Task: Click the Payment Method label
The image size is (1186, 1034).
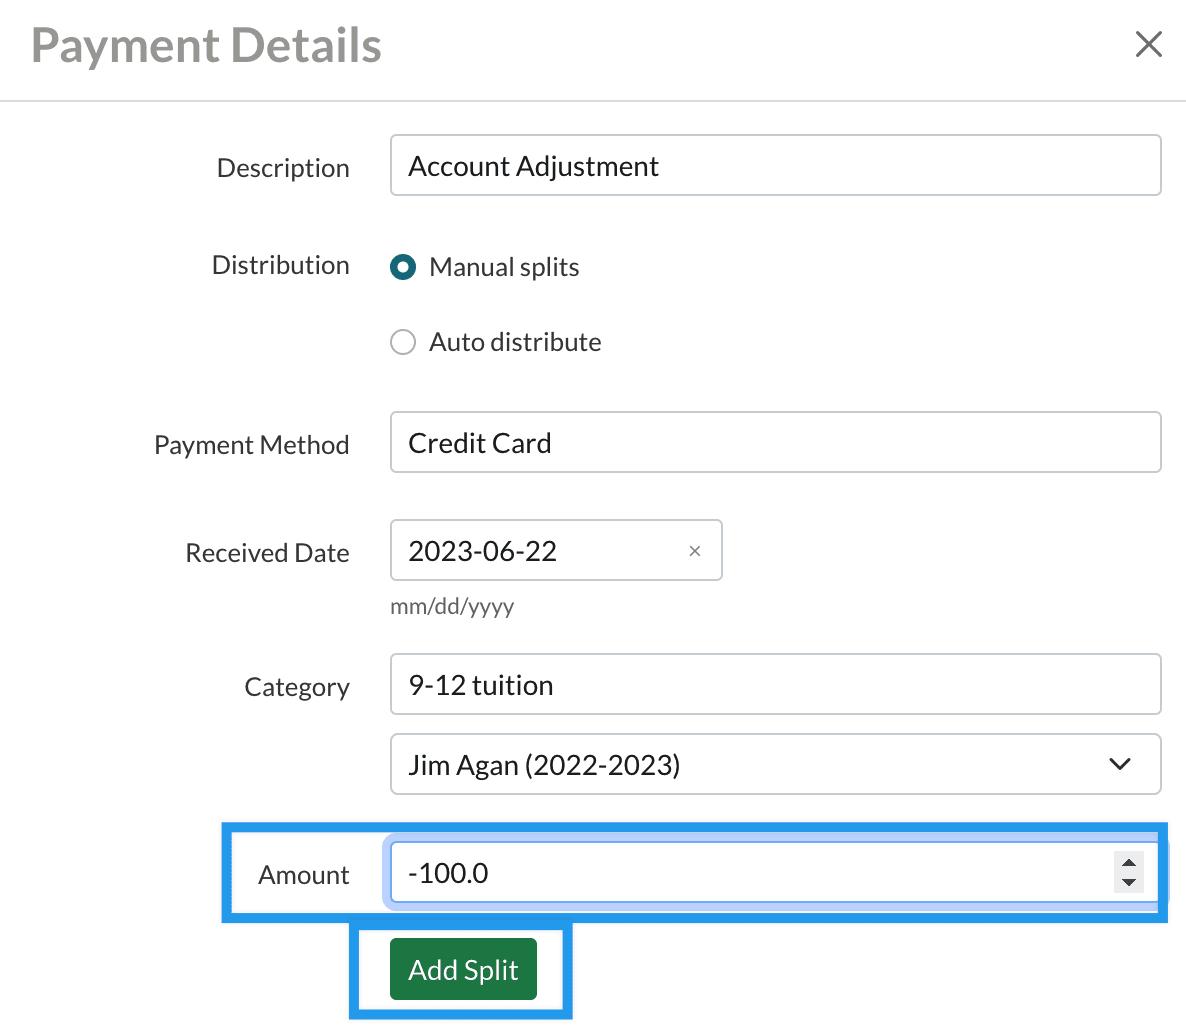Action: coord(251,445)
